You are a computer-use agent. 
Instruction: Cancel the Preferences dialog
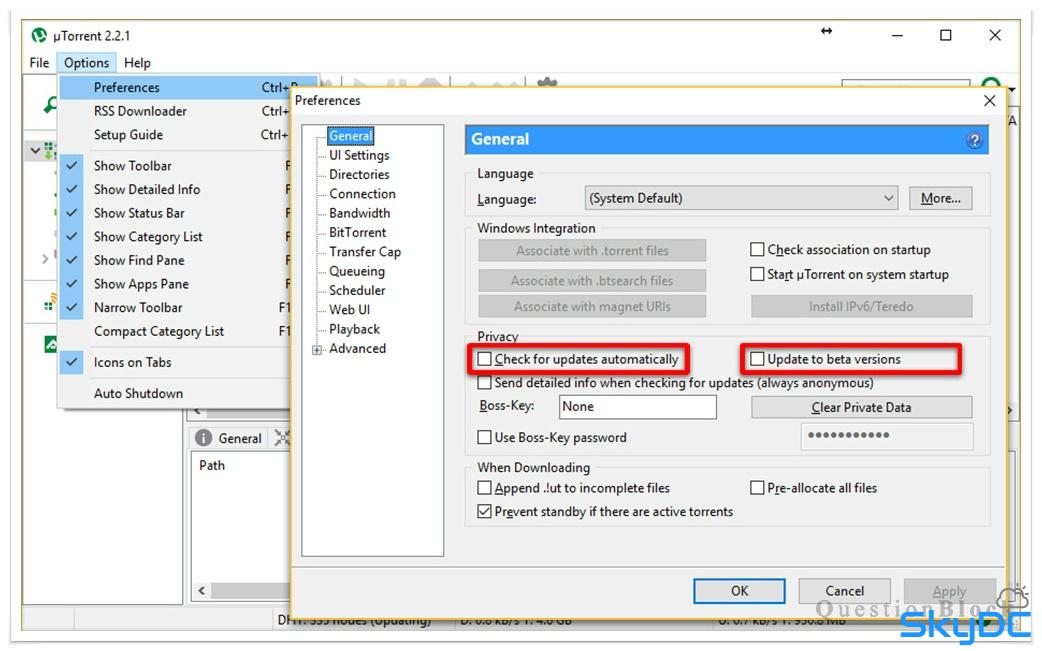845,591
